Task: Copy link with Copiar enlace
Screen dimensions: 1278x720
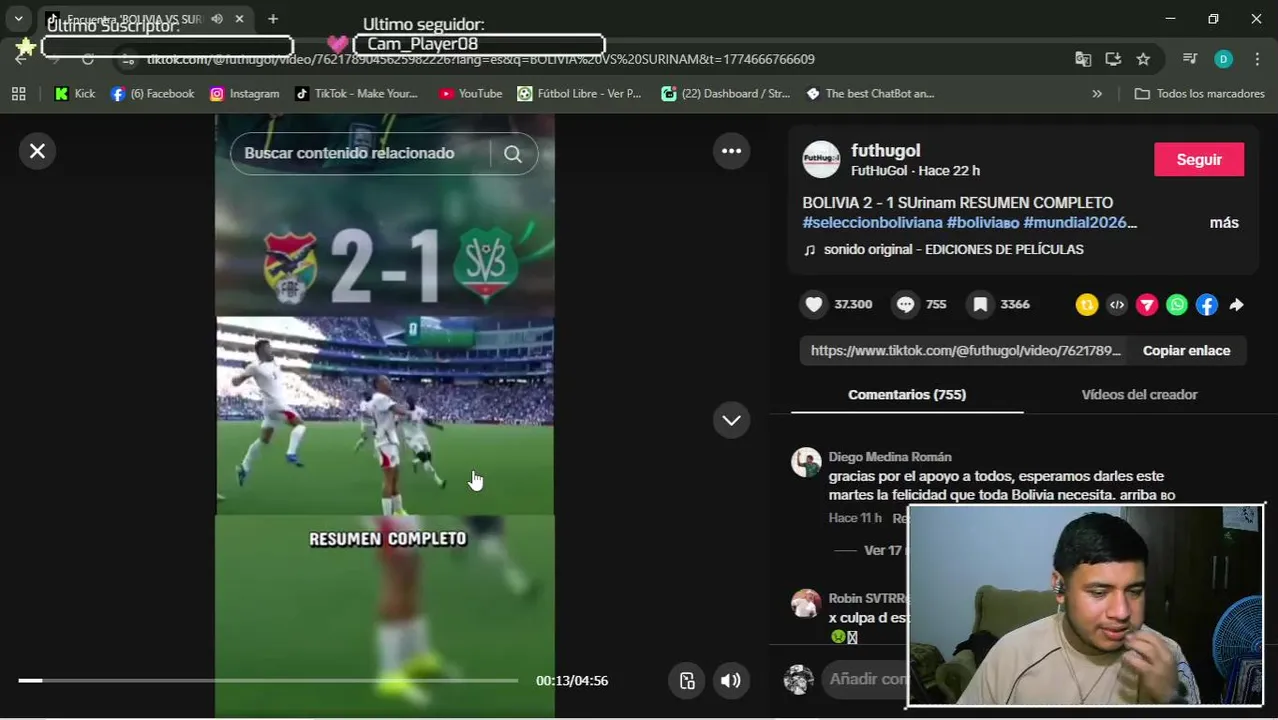Action: click(1187, 351)
